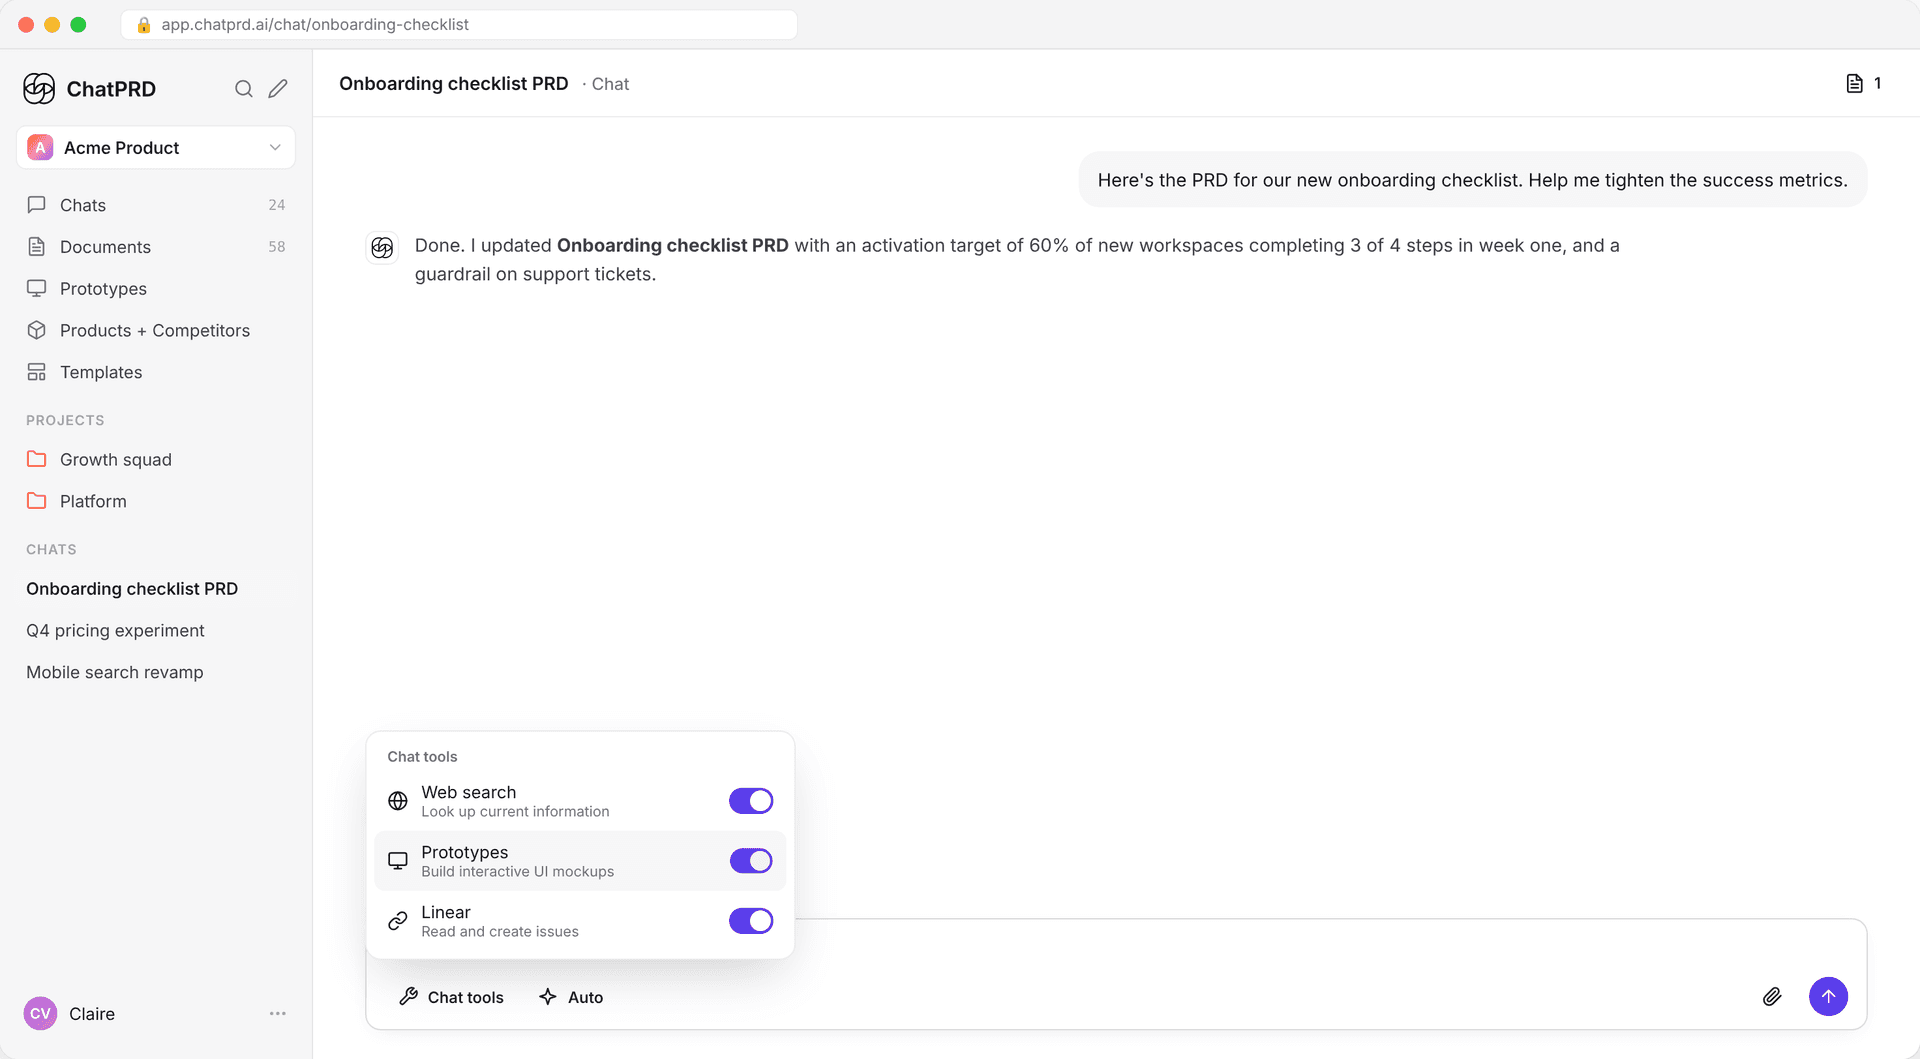Click the Linear row label

coord(446,912)
